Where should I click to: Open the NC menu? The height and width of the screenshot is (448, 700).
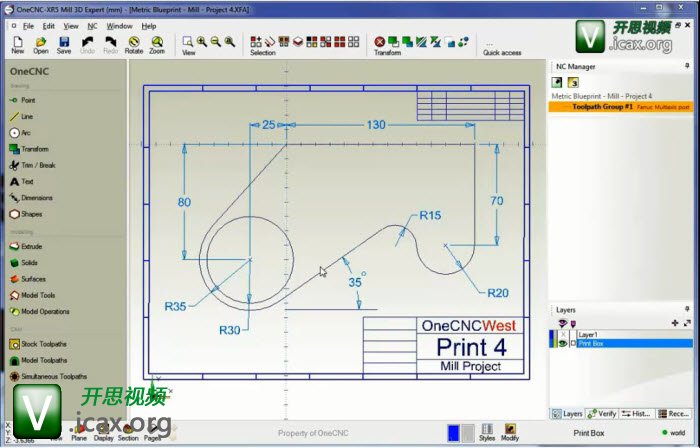pos(92,26)
